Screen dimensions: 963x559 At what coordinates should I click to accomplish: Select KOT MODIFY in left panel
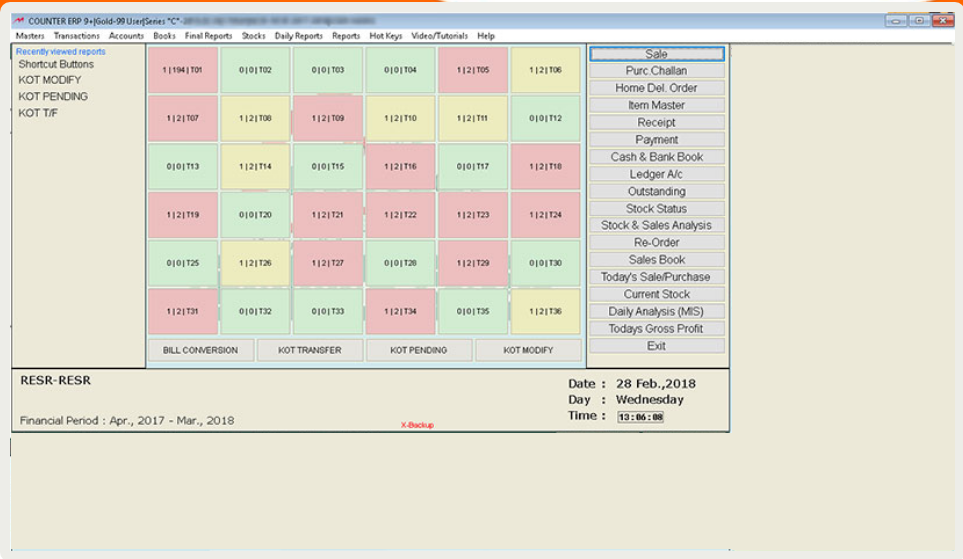50,80
